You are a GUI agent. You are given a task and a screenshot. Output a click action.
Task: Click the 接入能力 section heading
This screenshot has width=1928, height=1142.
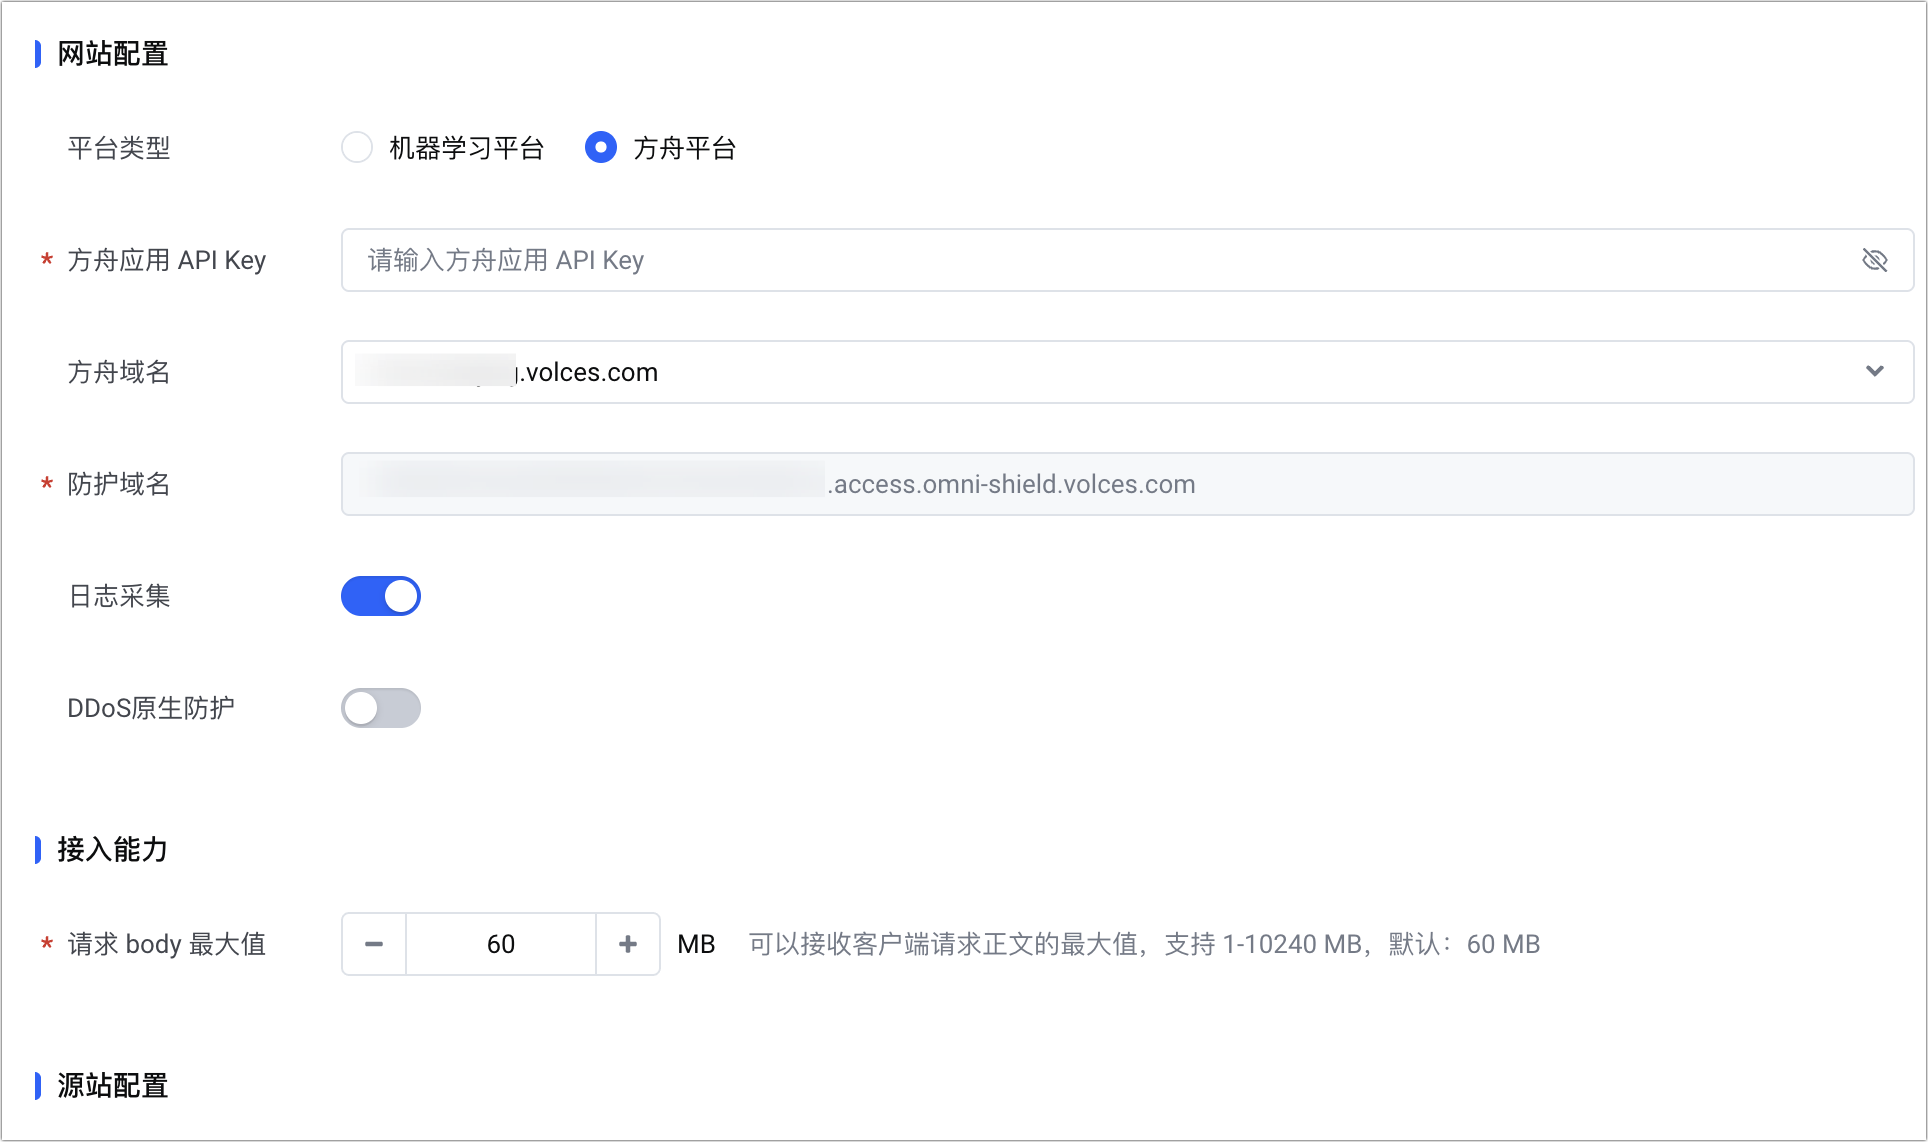[x=112, y=850]
